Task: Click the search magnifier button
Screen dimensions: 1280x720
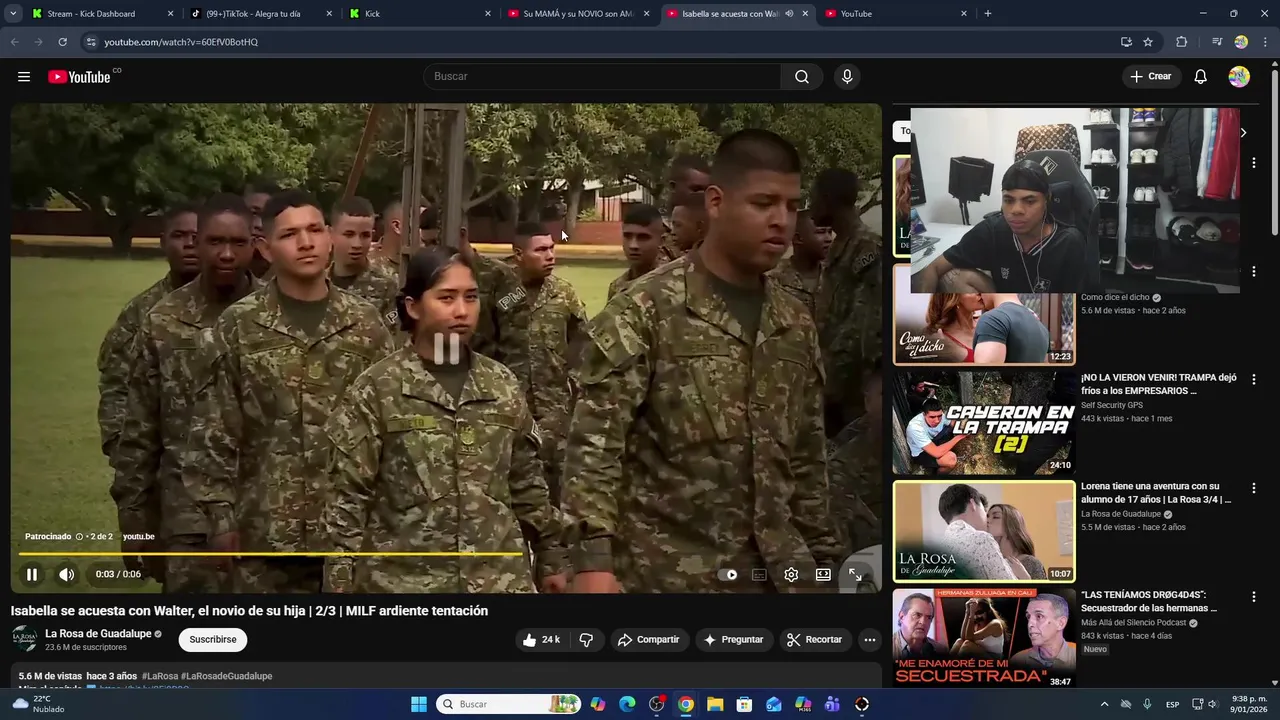Action: (802, 77)
